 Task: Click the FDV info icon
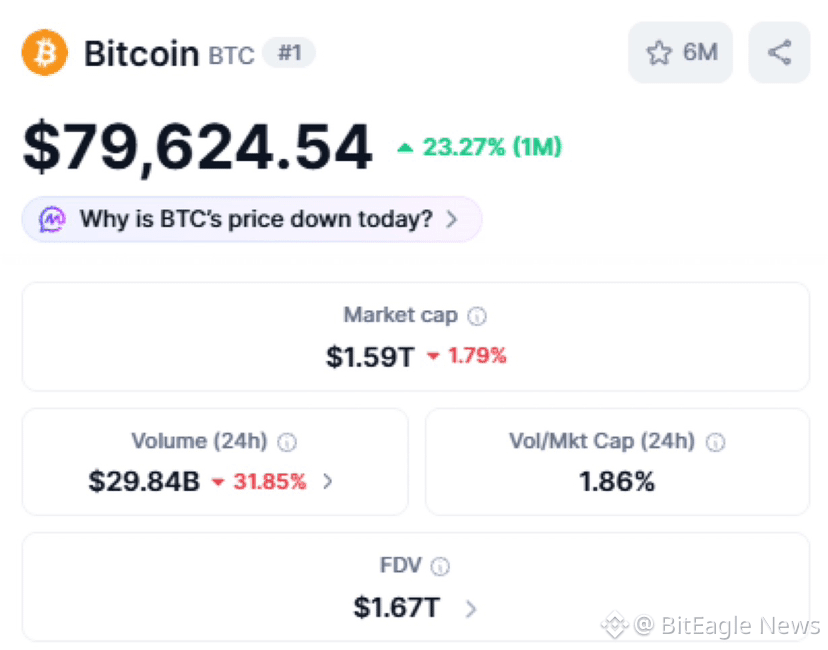pos(440,567)
